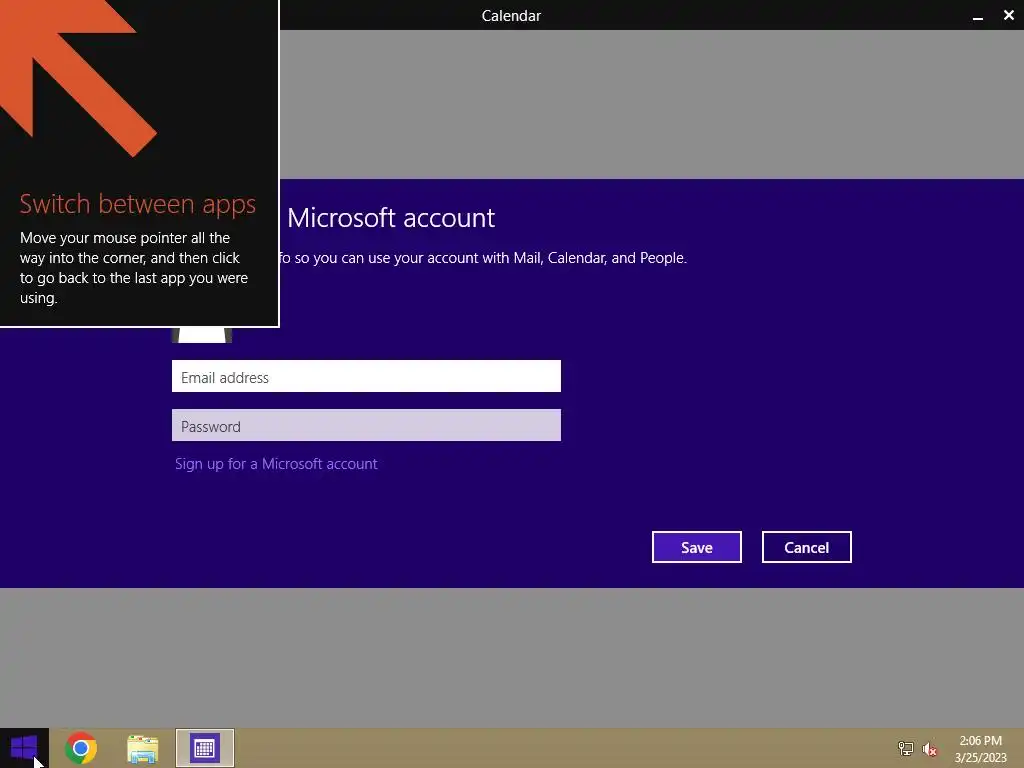Cancel the Microsoft account dialog
This screenshot has height=768, width=1024.
[807, 547]
